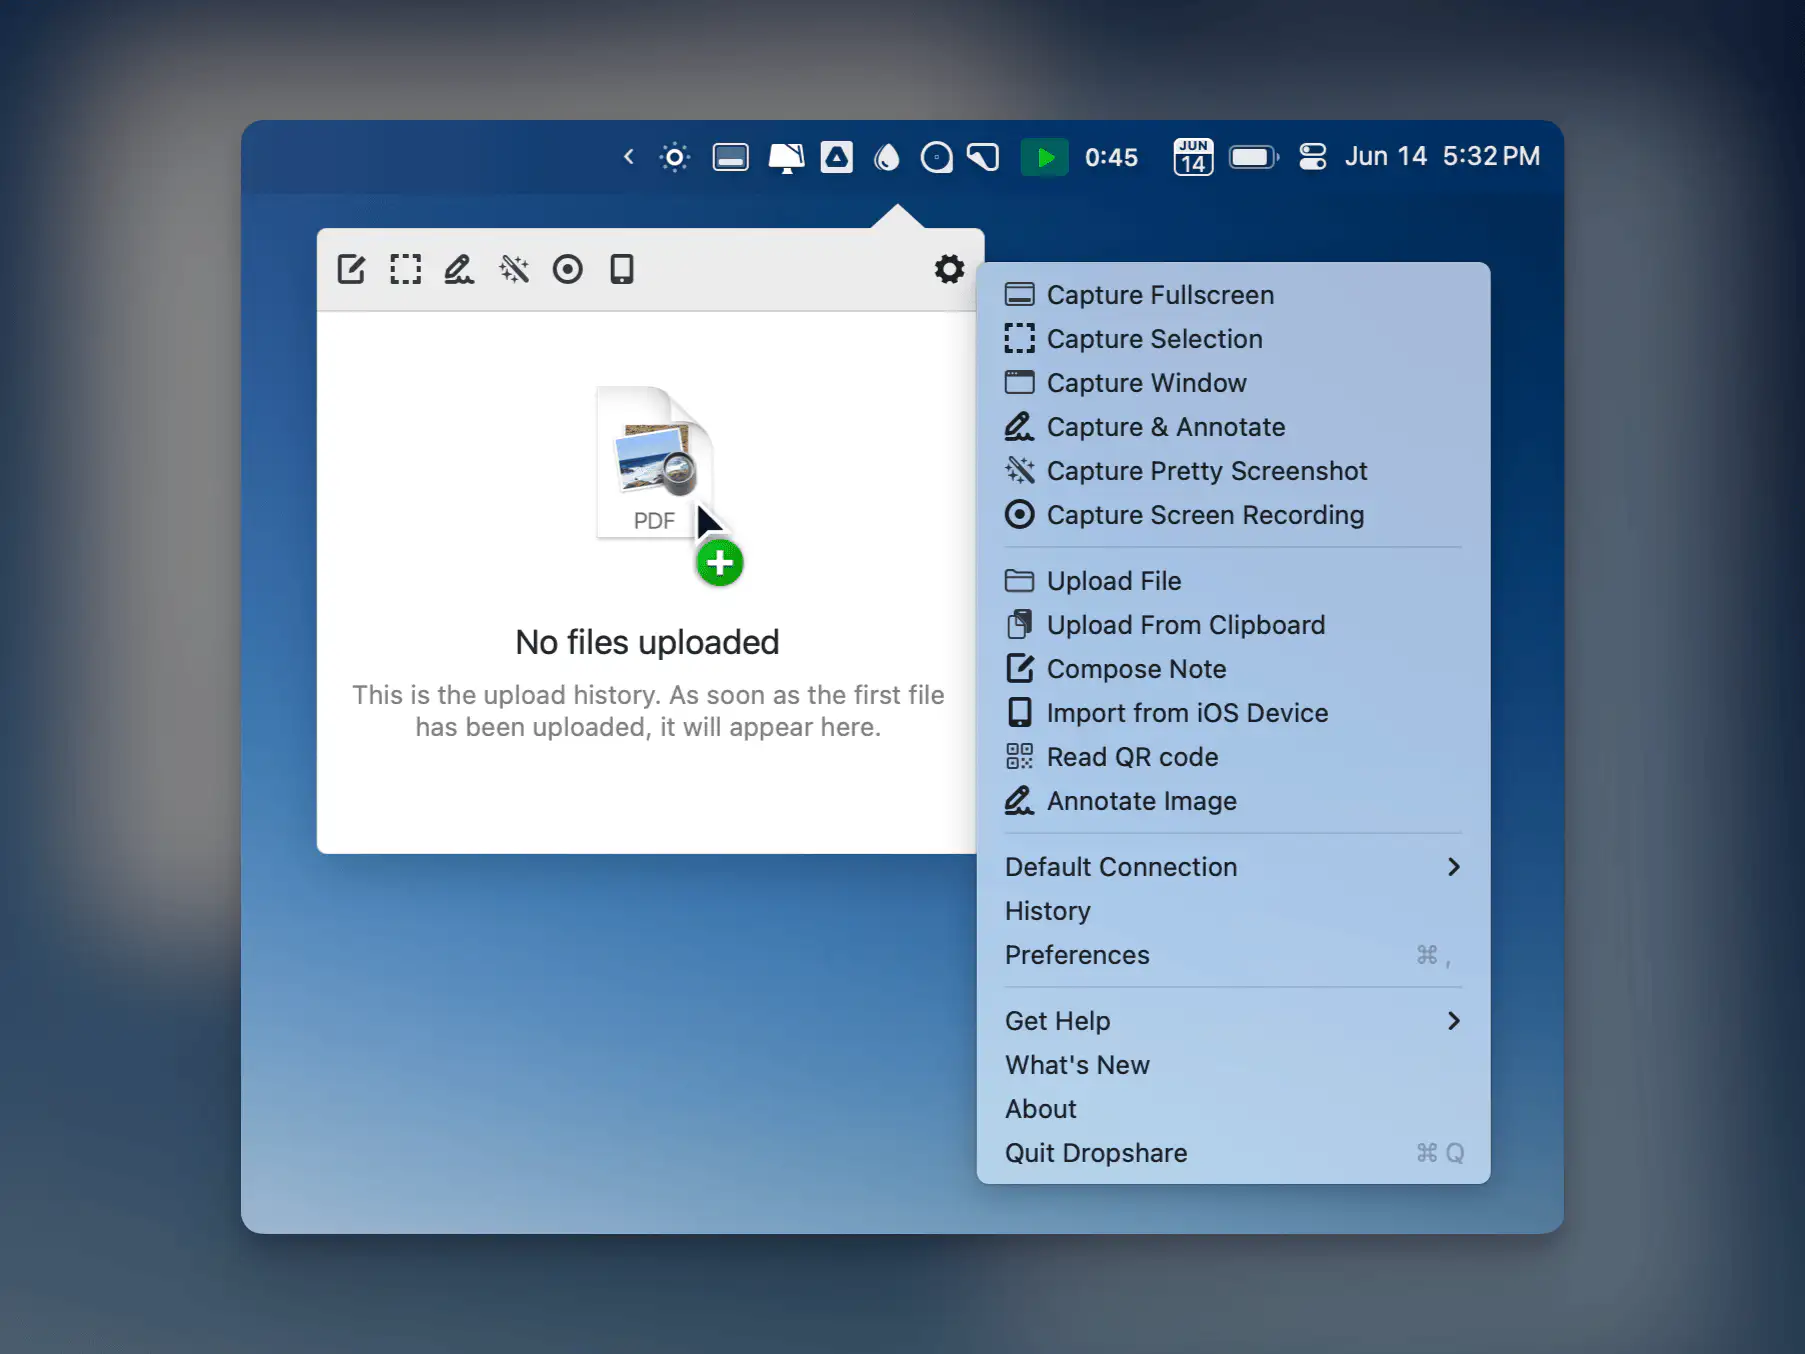Choose Capture Pretty Screenshot

pyautogui.click(x=1233, y=471)
